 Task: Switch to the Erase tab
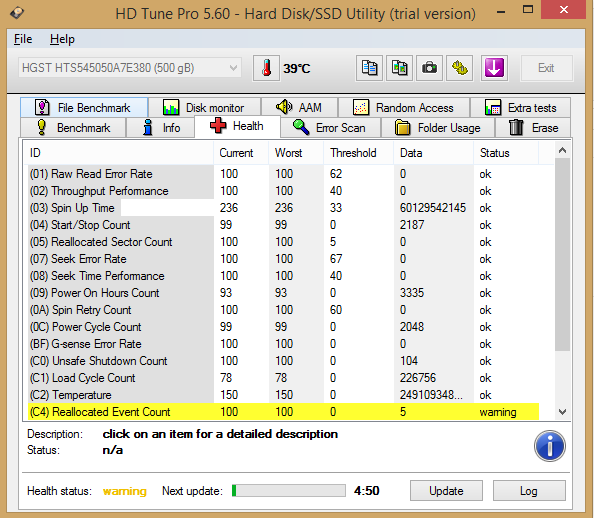[x=533, y=128]
